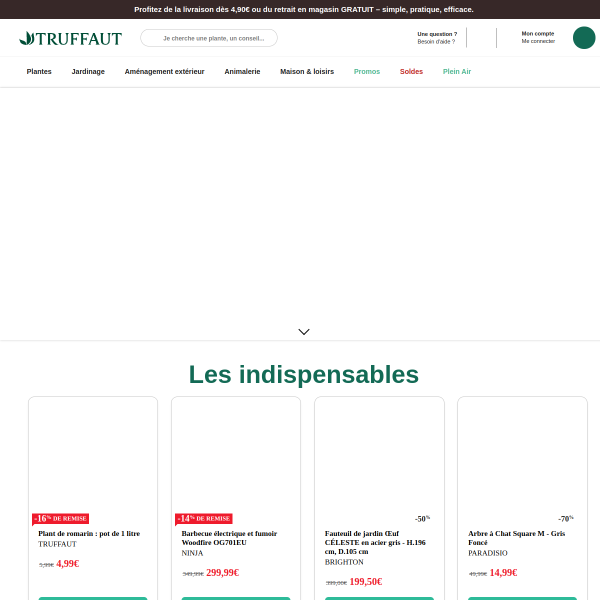Open the Maison & loisirs menu
Viewport: 600px width, 600px height.
[307, 72]
